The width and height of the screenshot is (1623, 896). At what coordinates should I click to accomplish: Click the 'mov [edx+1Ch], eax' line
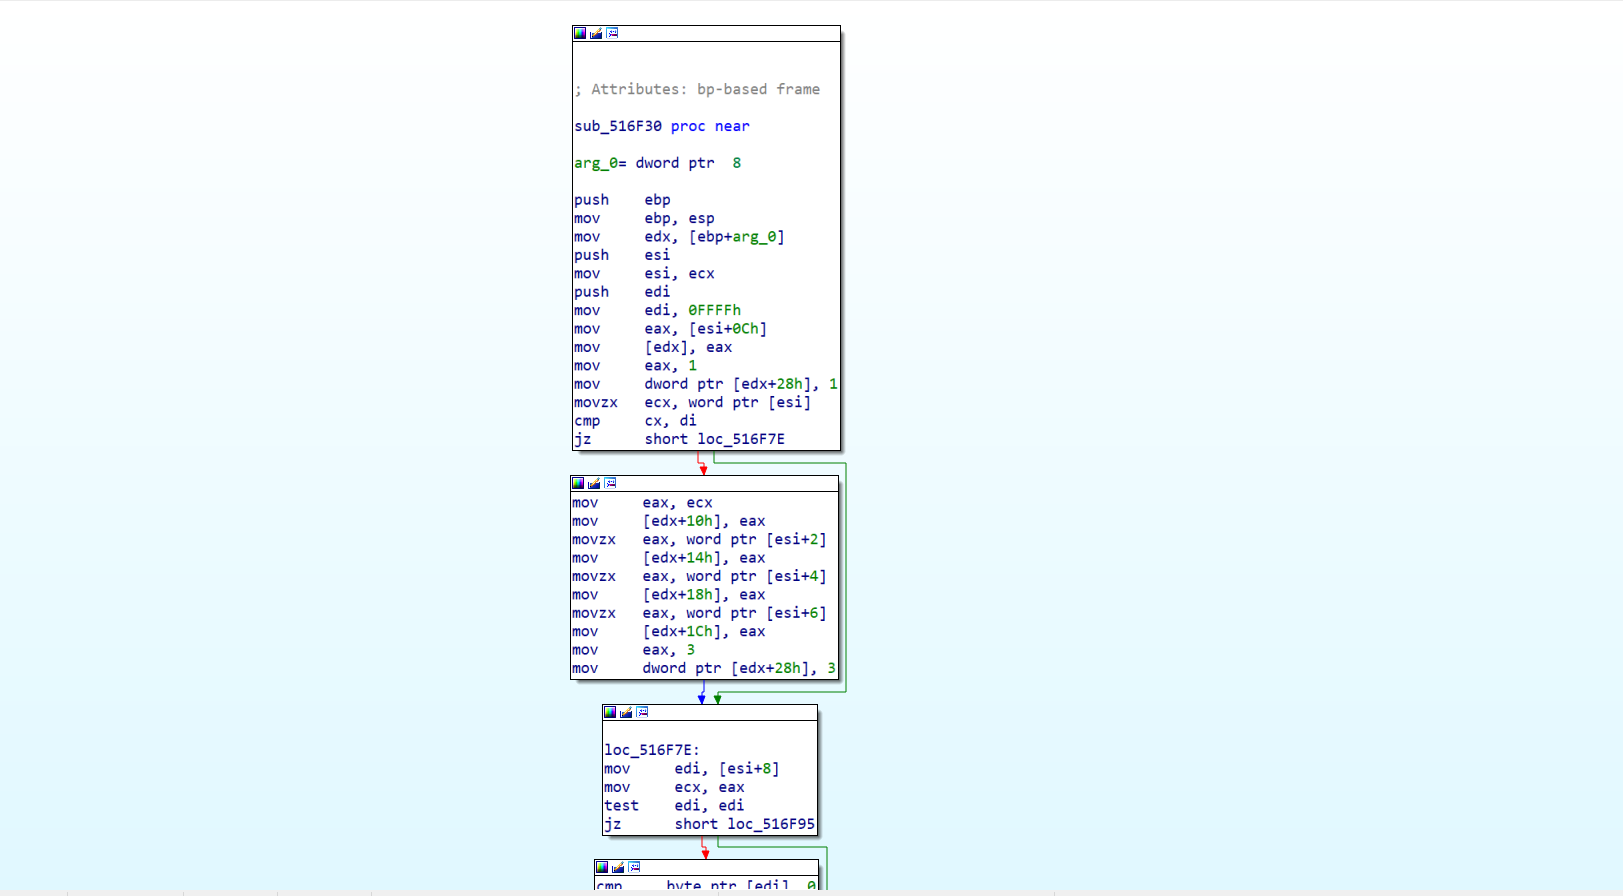(x=669, y=632)
